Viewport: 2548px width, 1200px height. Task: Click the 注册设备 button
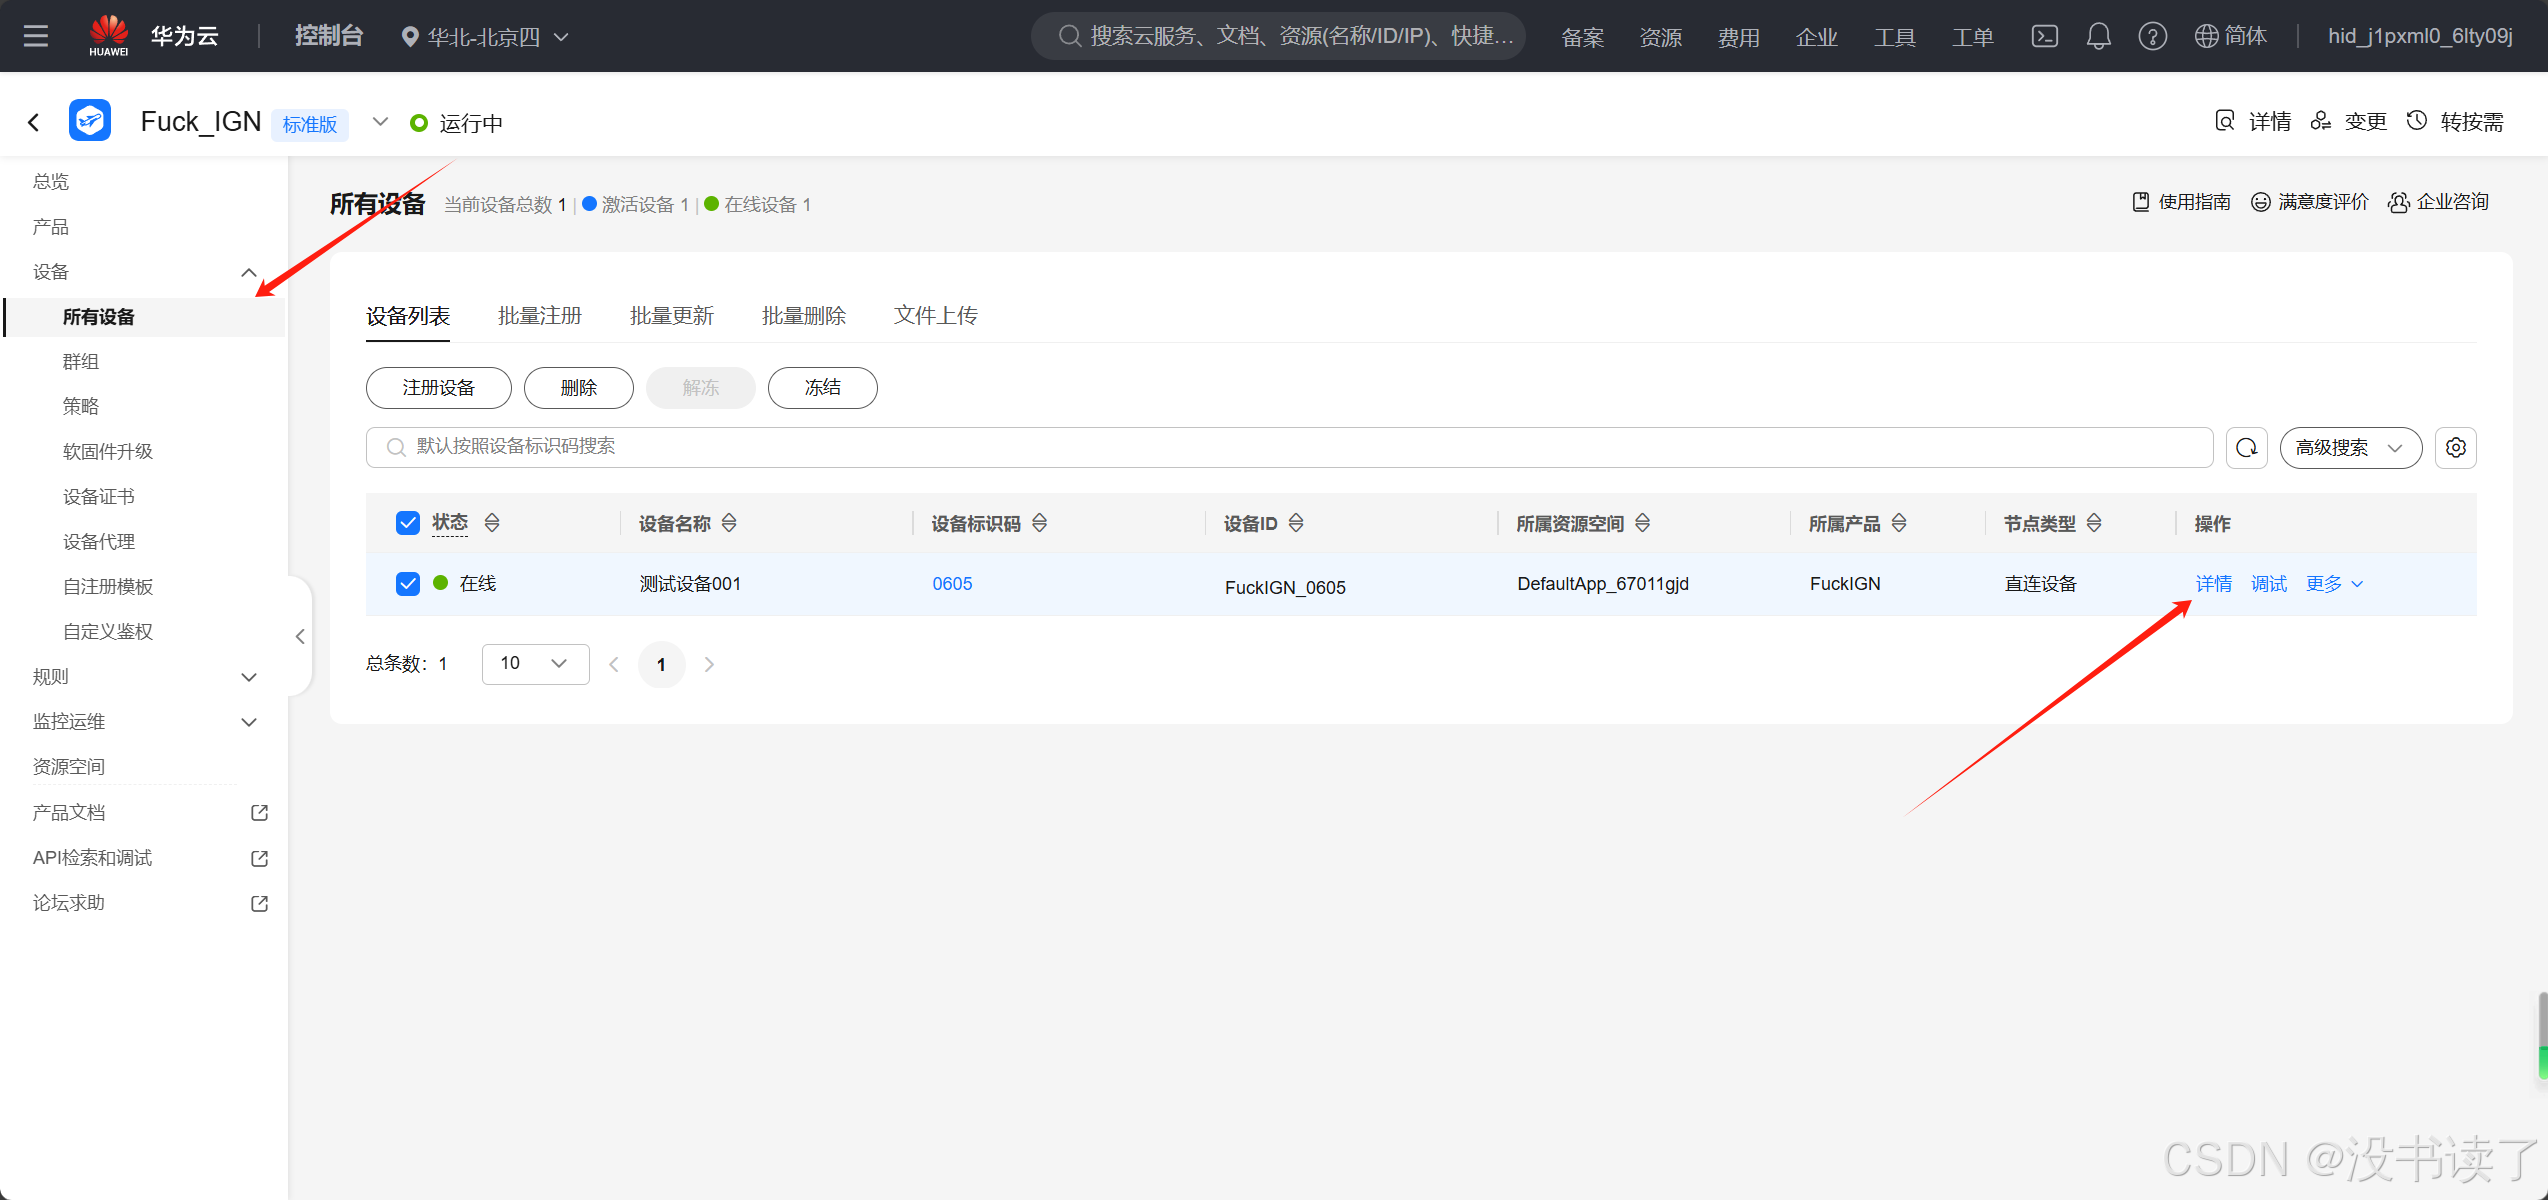click(438, 388)
